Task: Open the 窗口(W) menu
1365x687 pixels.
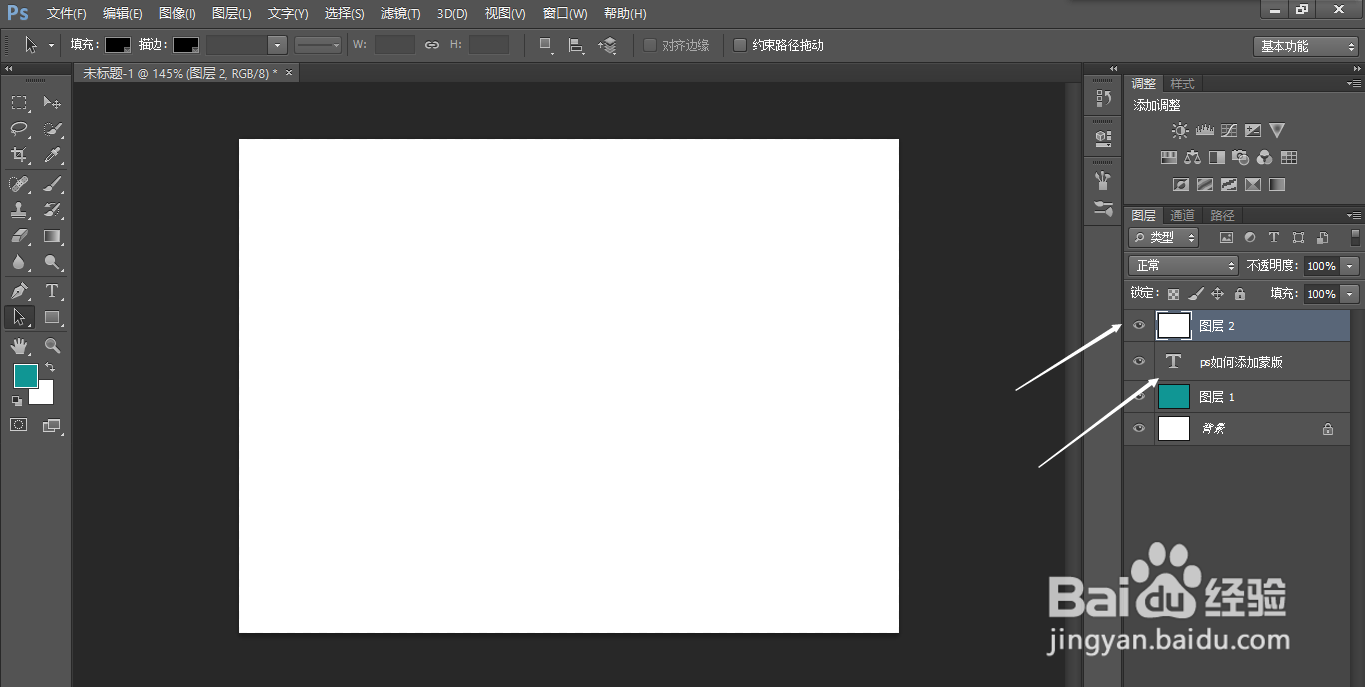Action: click(x=565, y=14)
